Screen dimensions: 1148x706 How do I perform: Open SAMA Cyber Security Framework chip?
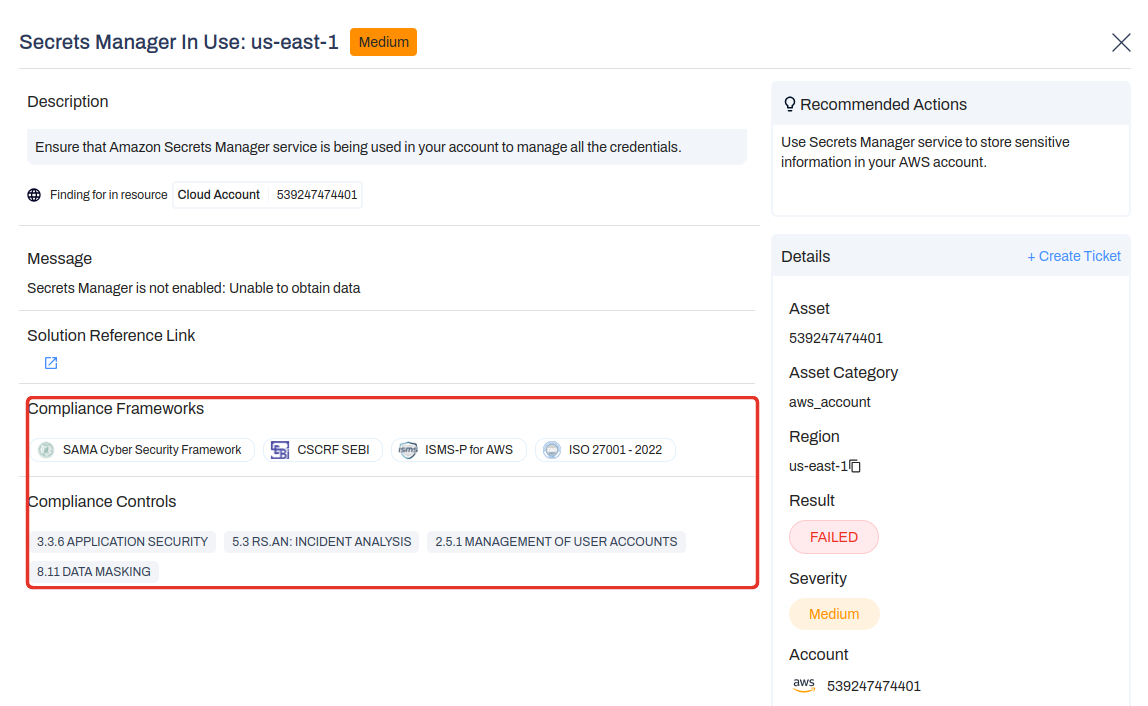[143, 450]
